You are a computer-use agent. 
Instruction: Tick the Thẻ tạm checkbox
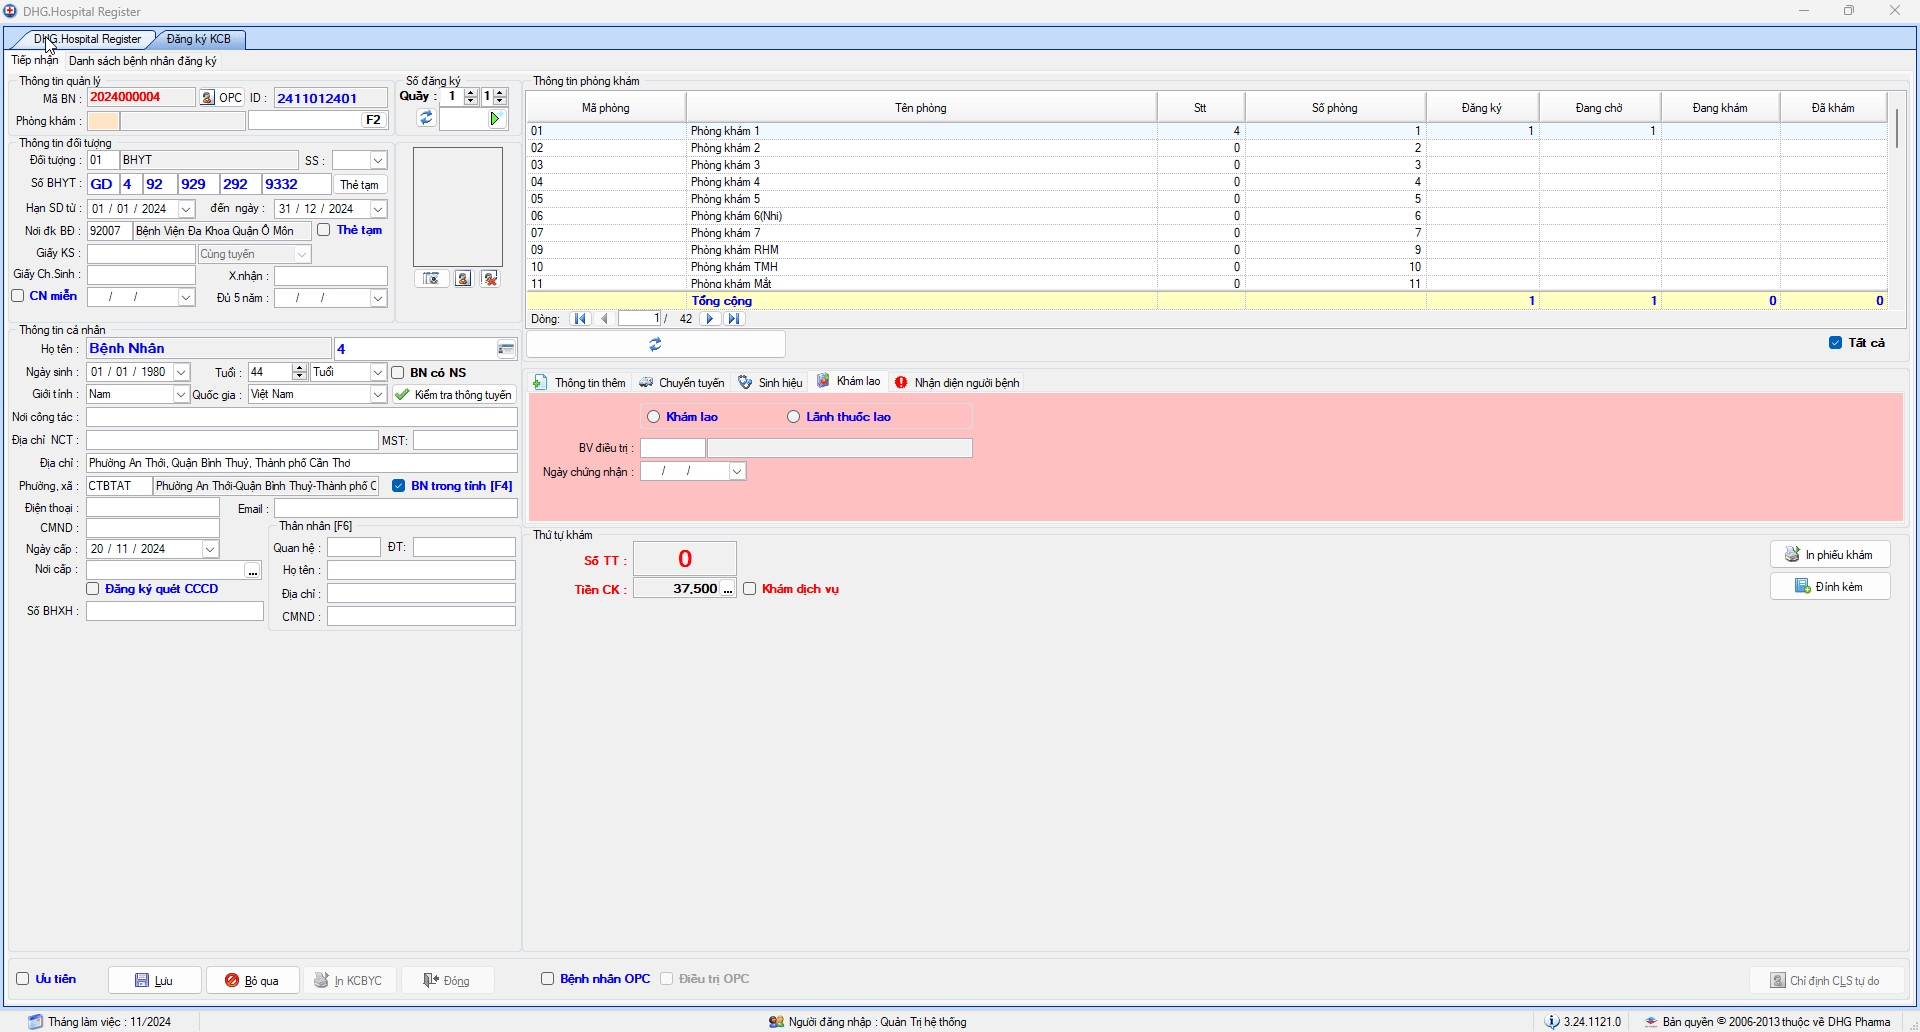[x=324, y=230]
